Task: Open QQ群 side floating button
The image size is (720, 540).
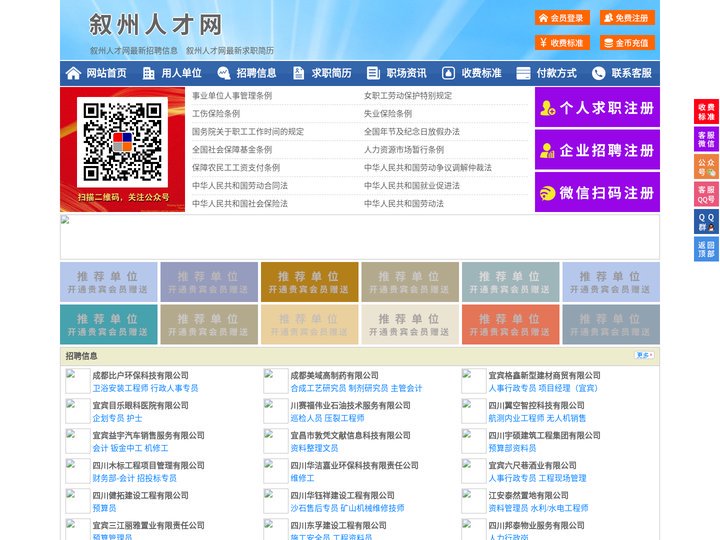Action: point(706,222)
